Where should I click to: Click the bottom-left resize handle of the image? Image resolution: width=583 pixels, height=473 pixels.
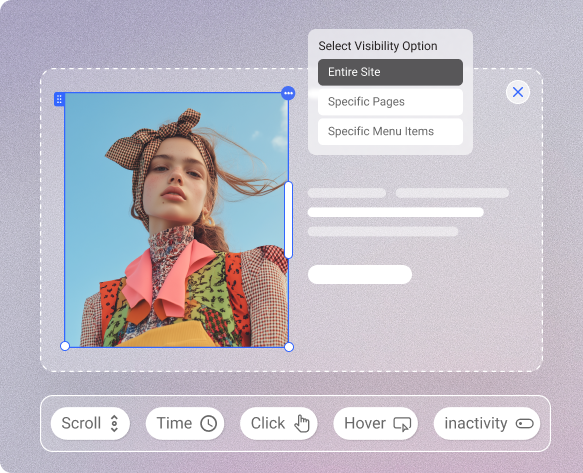tap(65, 346)
